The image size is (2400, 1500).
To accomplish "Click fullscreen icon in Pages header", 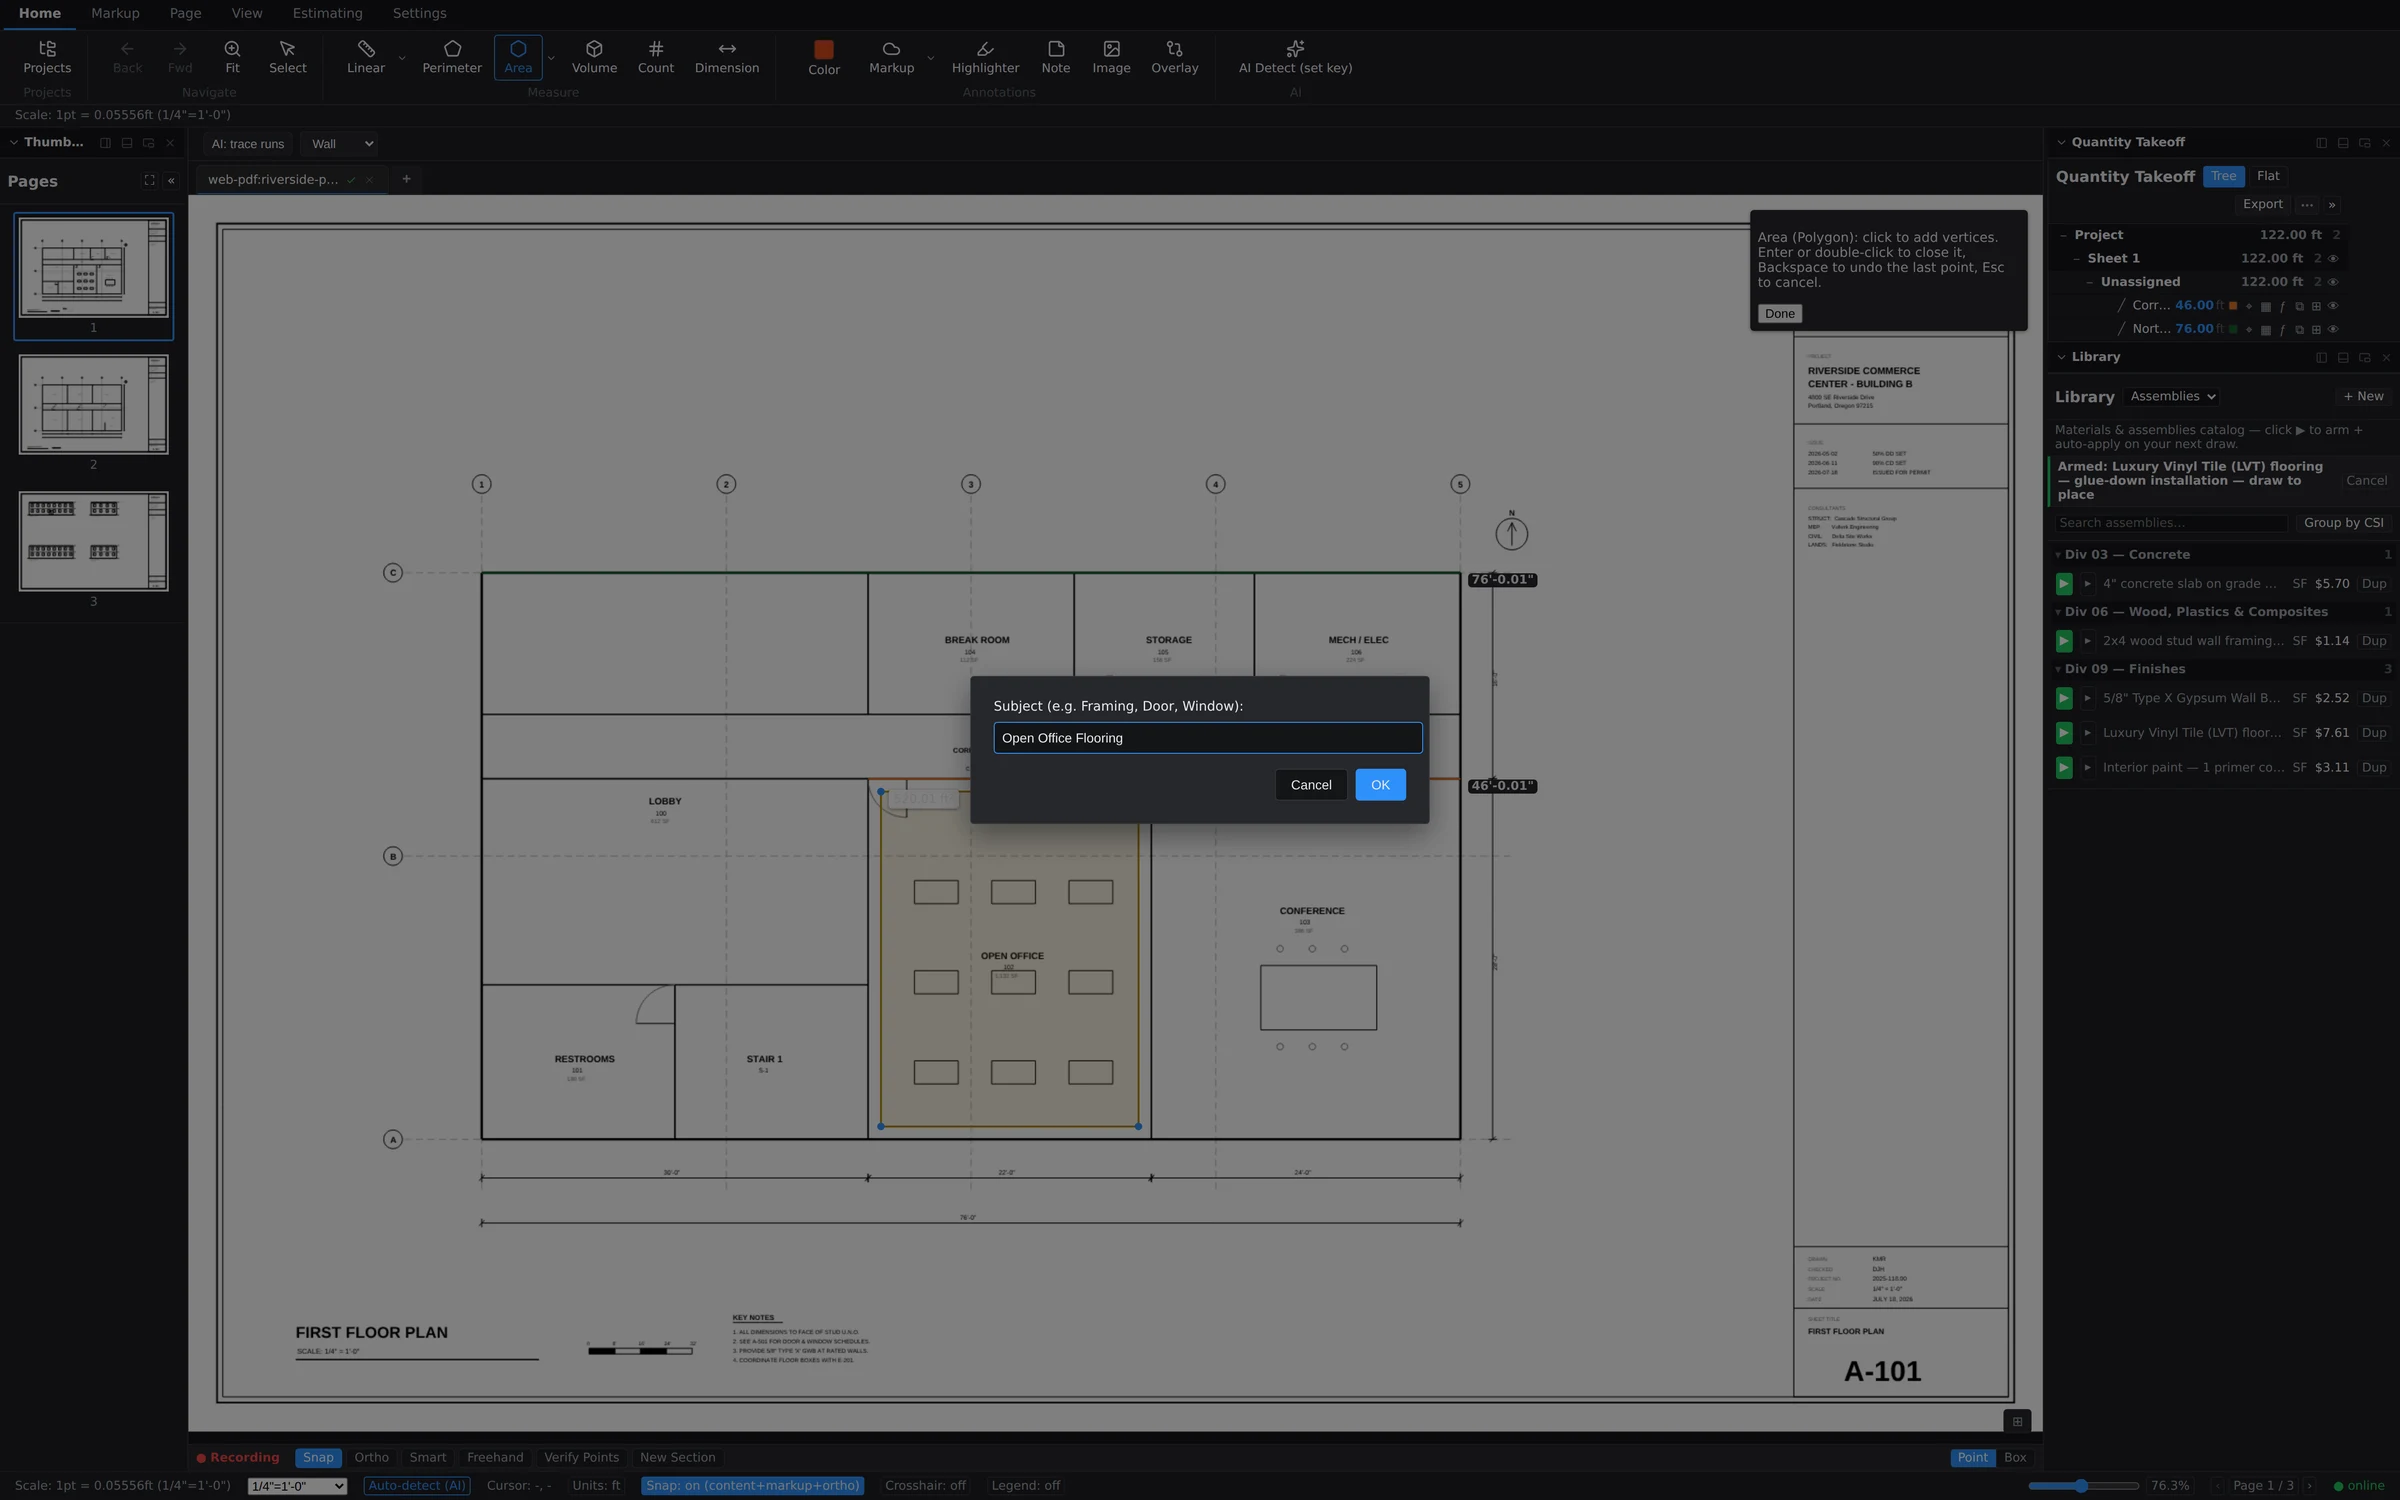I will point(149,181).
